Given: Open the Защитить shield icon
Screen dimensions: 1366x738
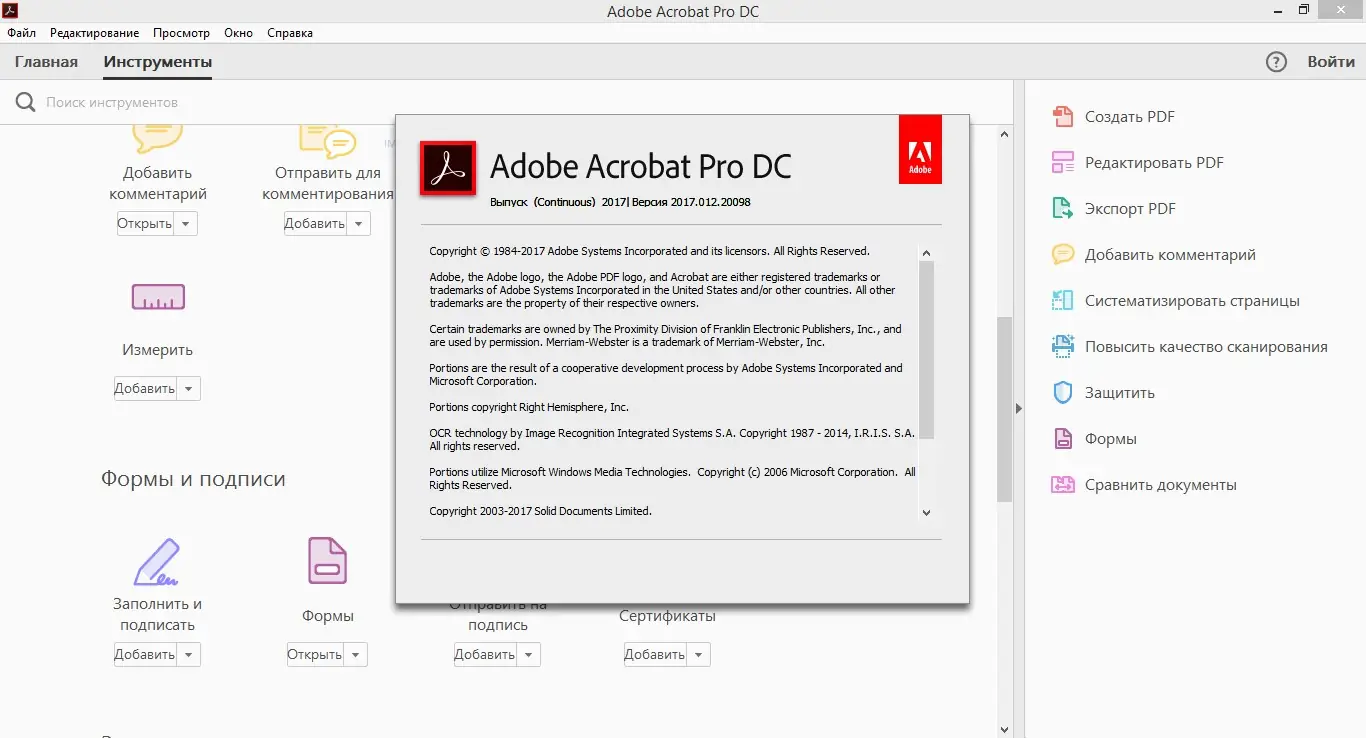Looking at the screenshot, I should [x=1062, y=393].
